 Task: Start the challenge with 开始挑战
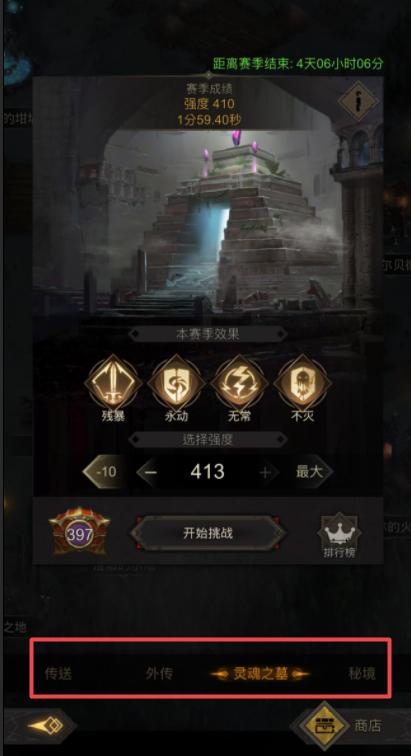tap(208, 533)
